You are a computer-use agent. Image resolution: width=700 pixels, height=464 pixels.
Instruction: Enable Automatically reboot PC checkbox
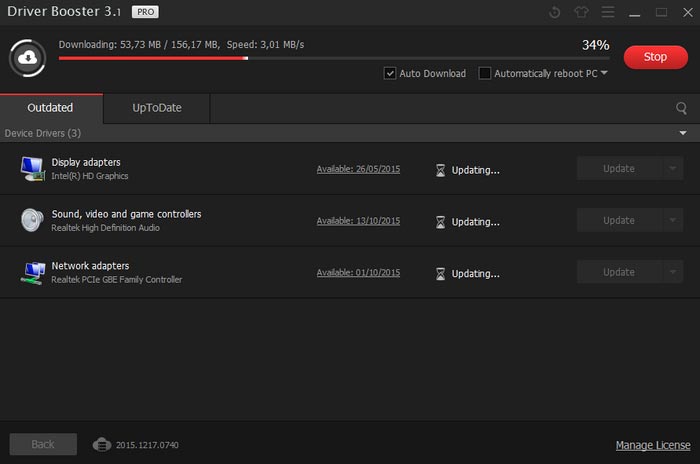click(x=485, y=73)
